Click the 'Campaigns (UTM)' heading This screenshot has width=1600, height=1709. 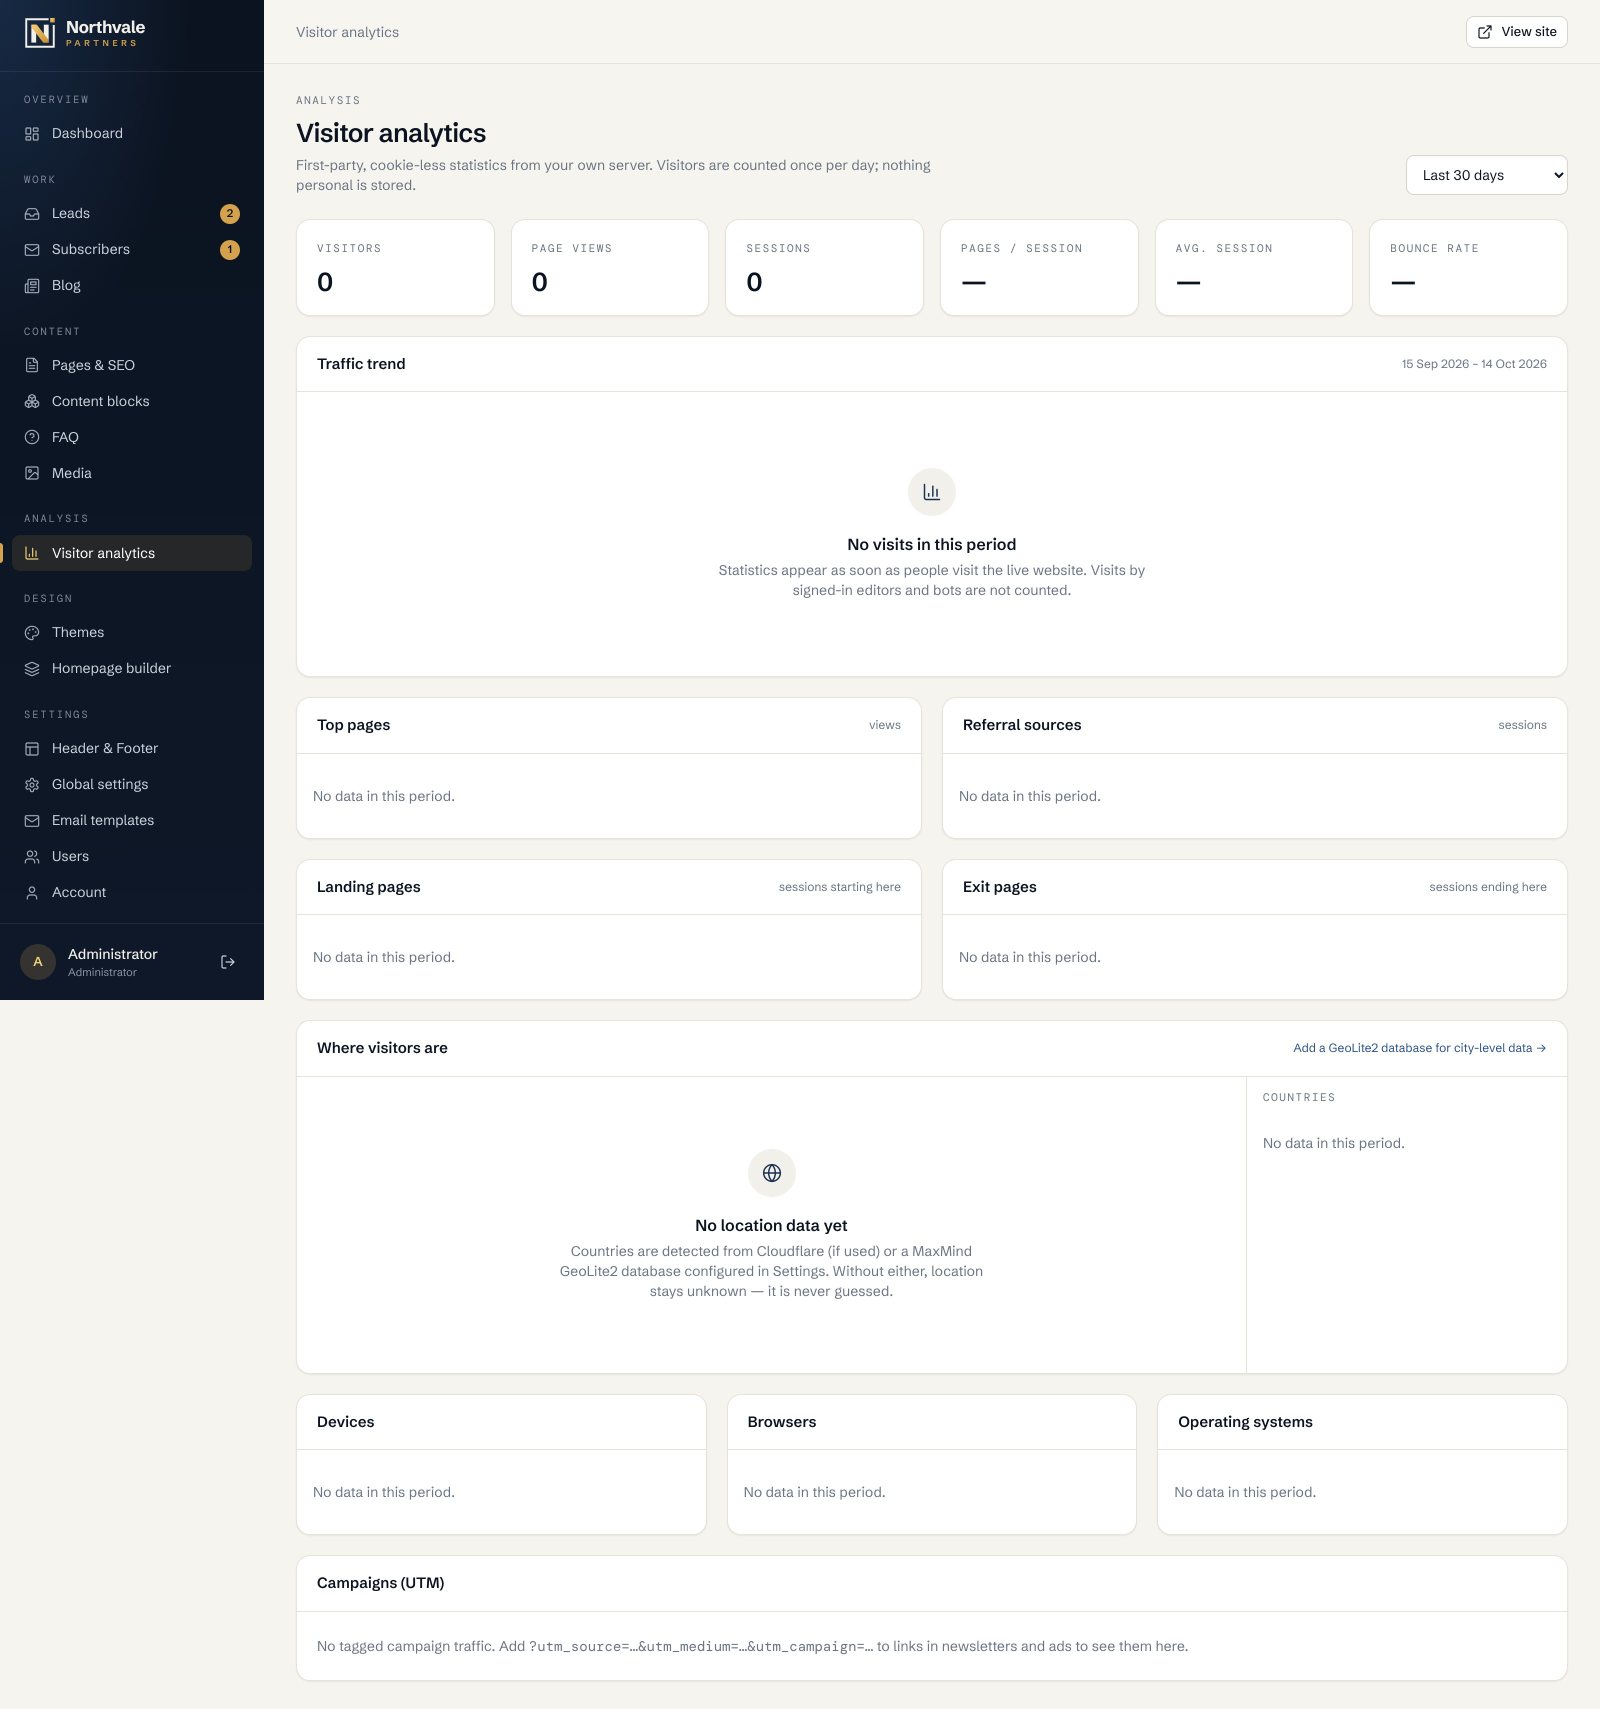click(381, 1583)
